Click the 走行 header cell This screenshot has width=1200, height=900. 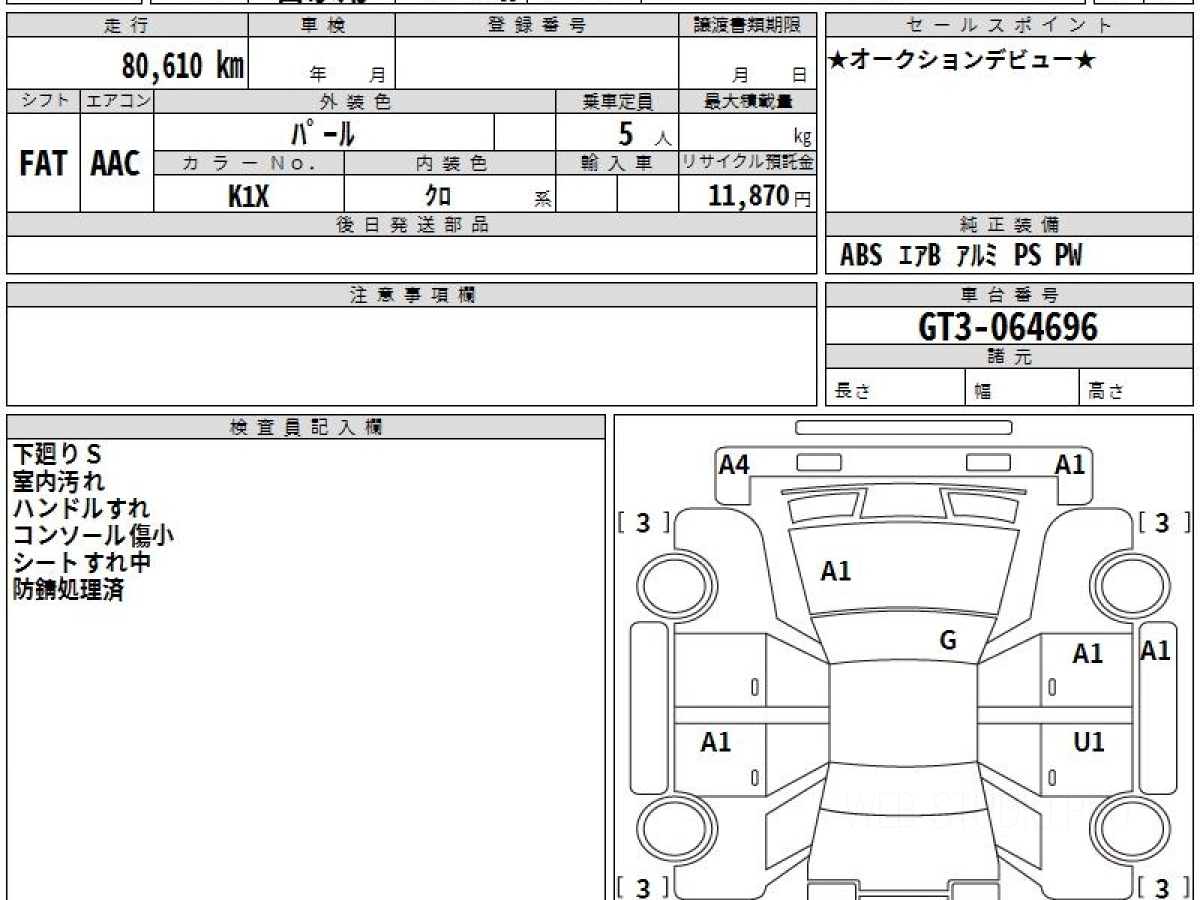coord(127,26)
